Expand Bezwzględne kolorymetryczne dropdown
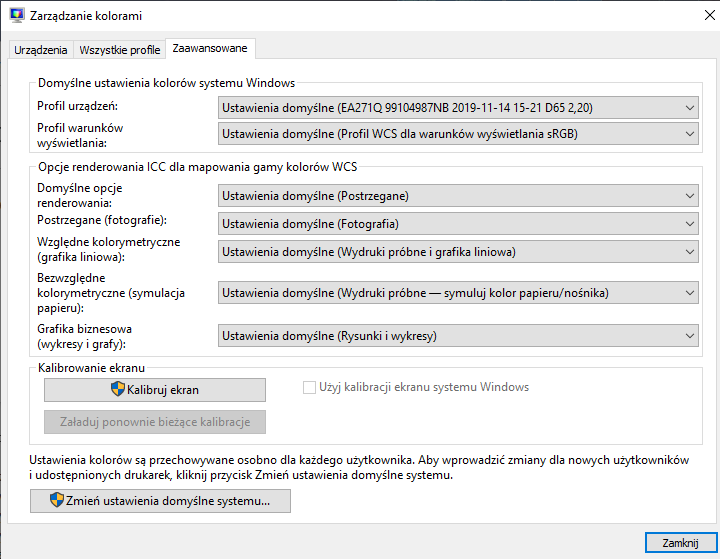Viewport: 720px width, 559px height. [x=458, y=292]
